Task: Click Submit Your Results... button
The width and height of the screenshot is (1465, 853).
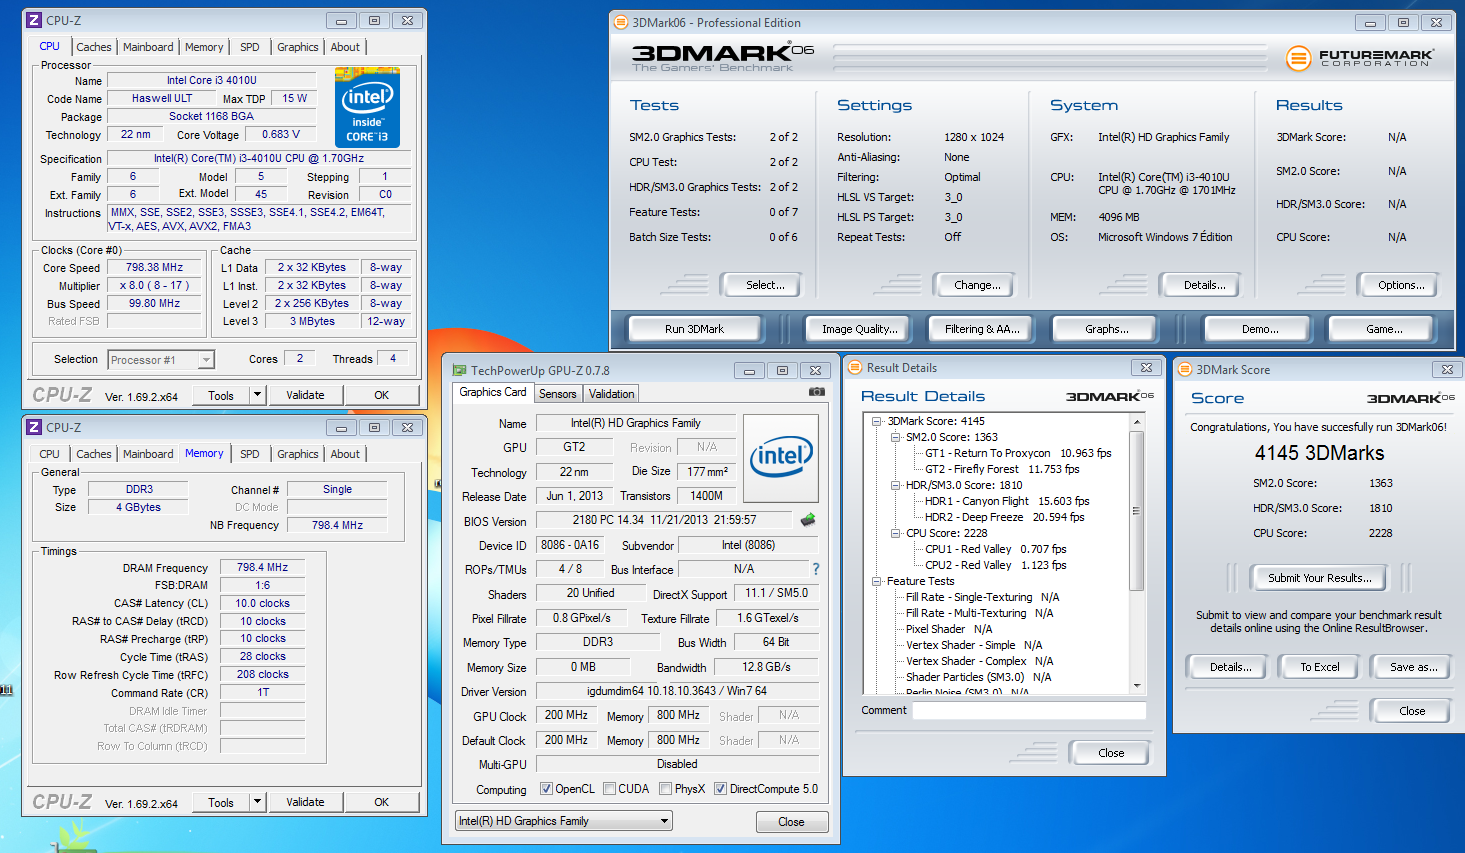Action: click(1319, 578)
